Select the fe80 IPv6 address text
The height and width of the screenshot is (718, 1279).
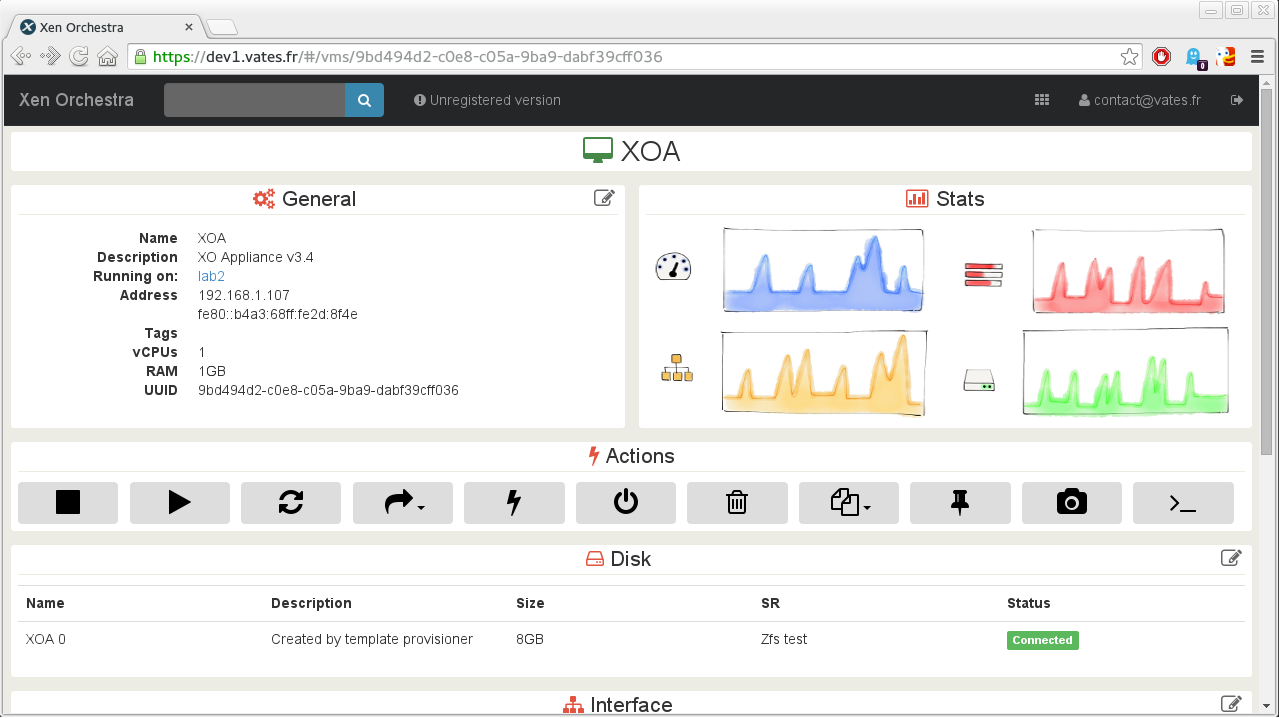tap(278, 314)
